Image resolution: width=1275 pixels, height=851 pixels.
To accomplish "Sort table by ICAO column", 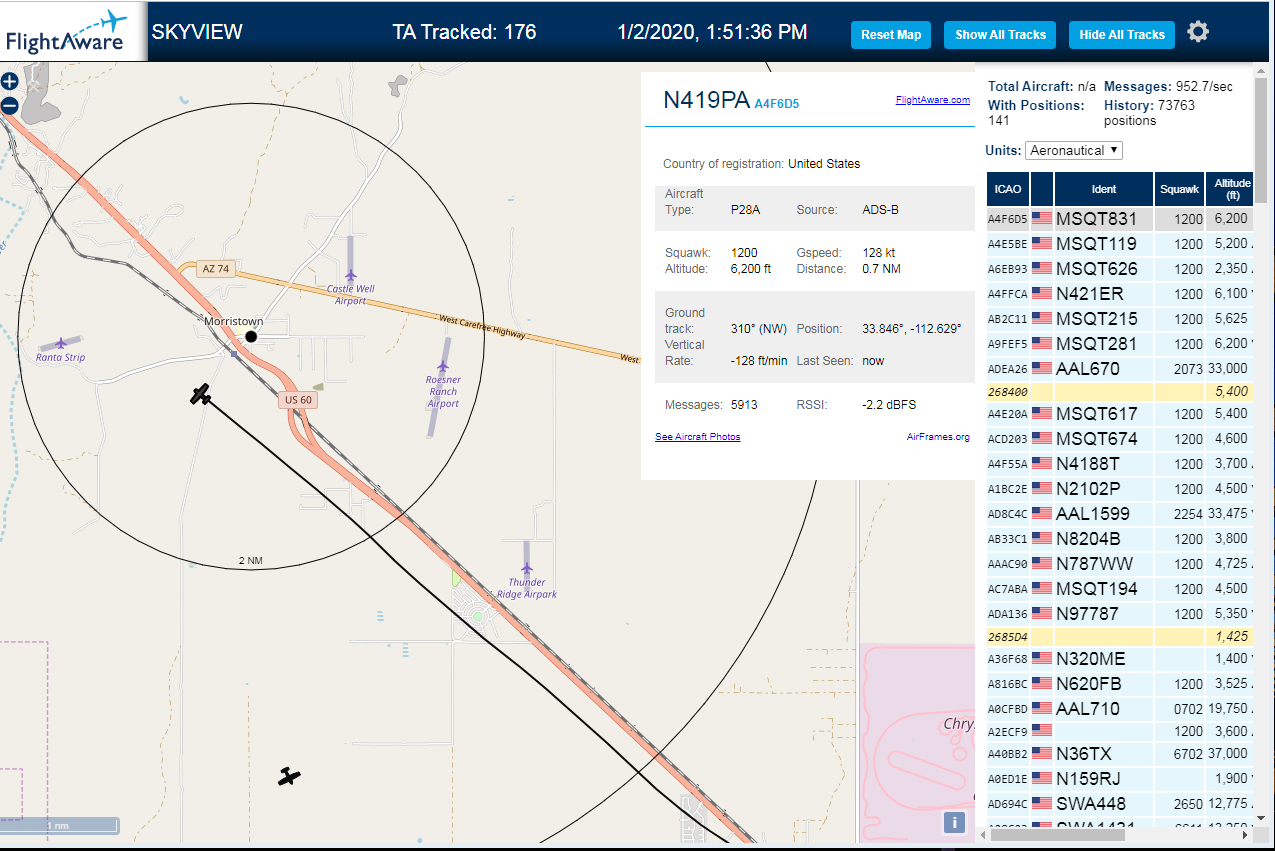I will pyautogui.click(x=1008, y=188).
